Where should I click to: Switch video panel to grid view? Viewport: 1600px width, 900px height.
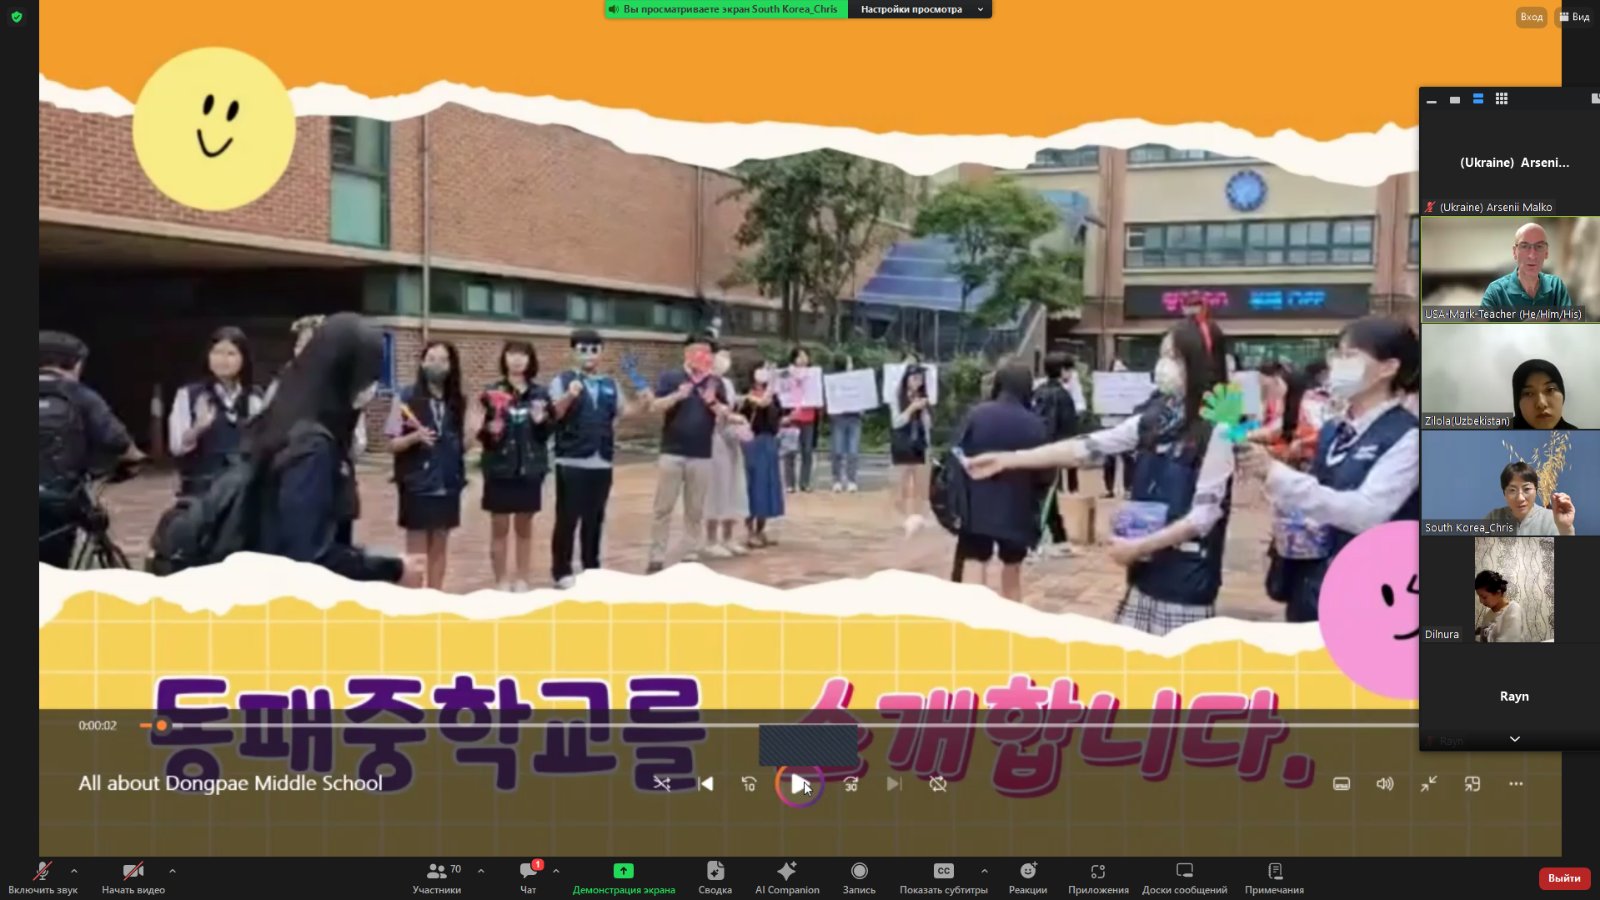(x=1501, y=99)
